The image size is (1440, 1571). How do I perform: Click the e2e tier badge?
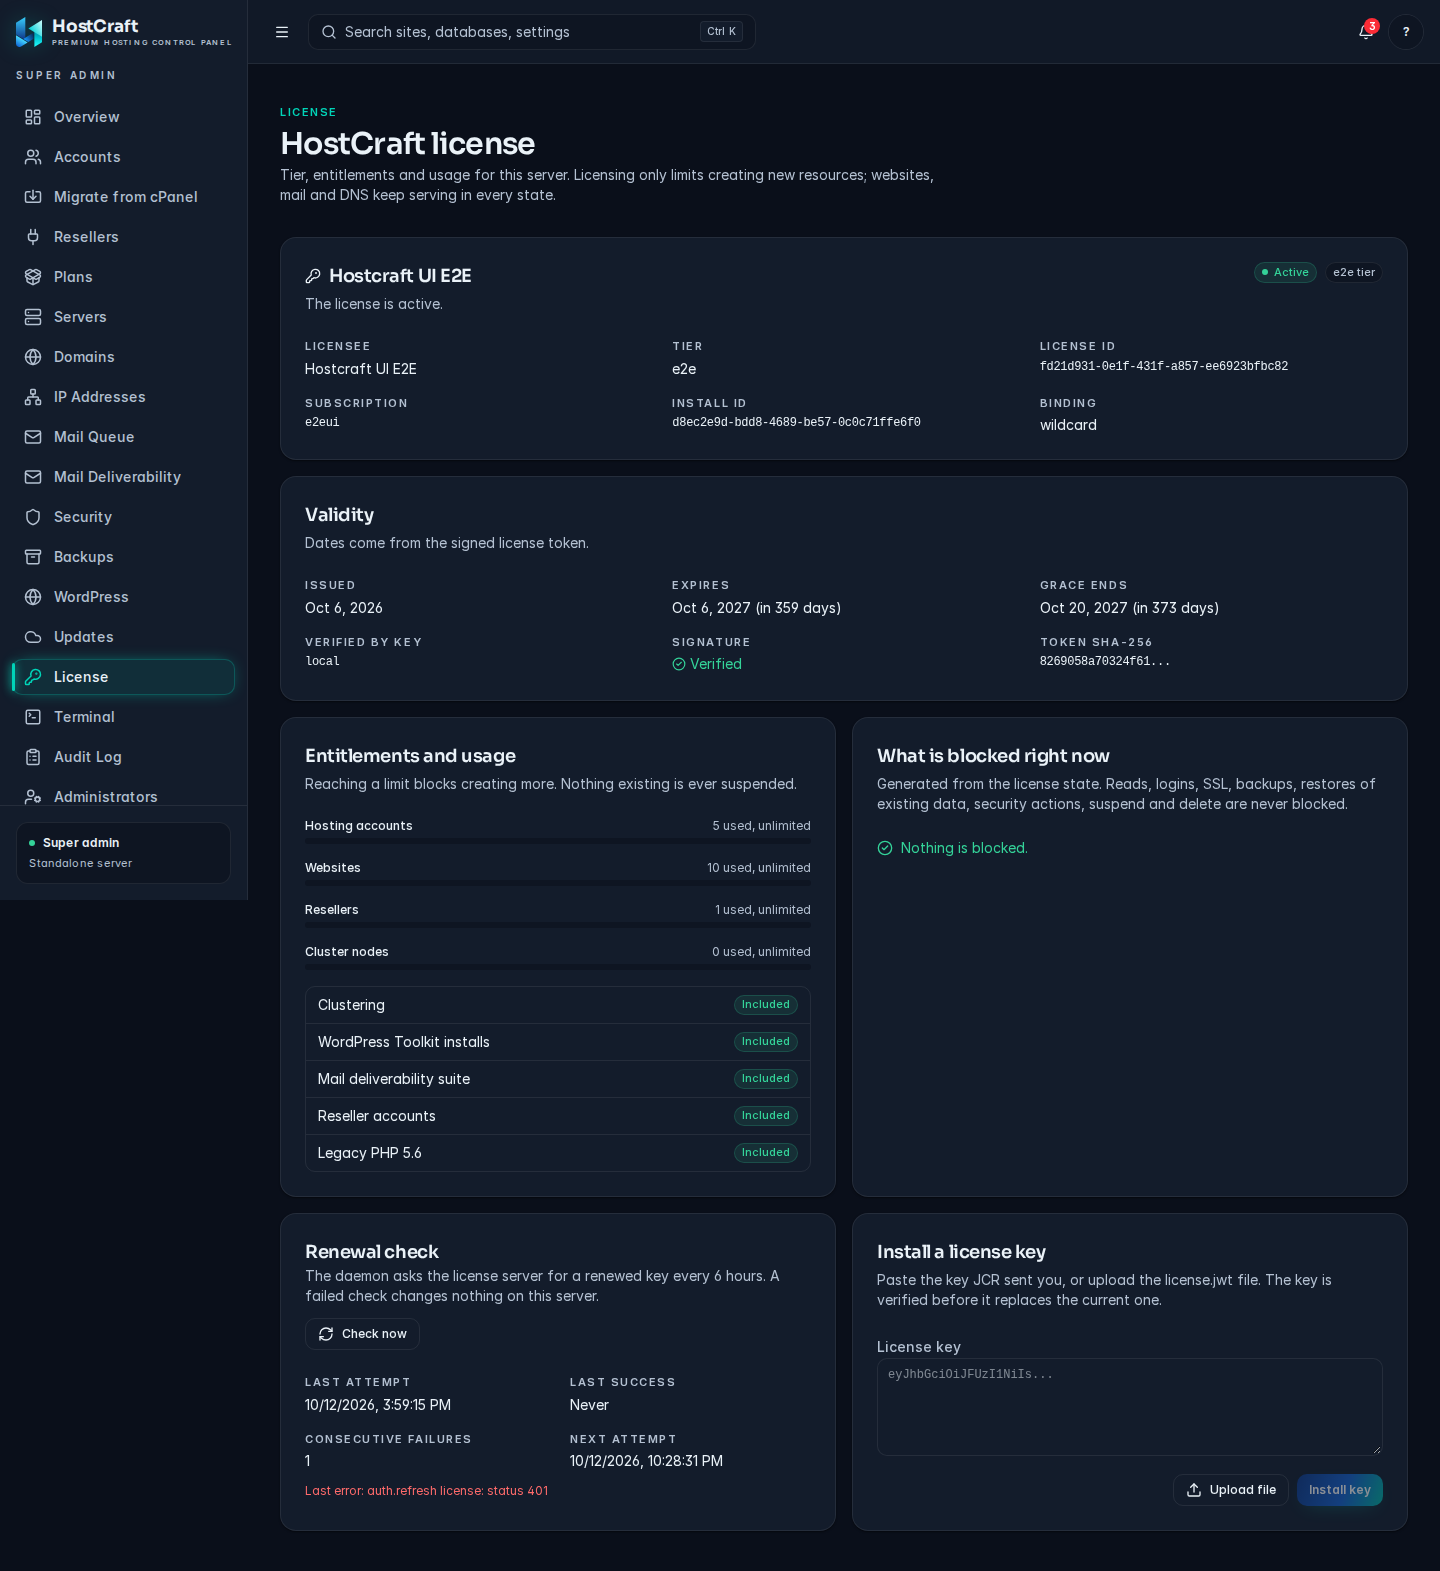pos(1354,272)
